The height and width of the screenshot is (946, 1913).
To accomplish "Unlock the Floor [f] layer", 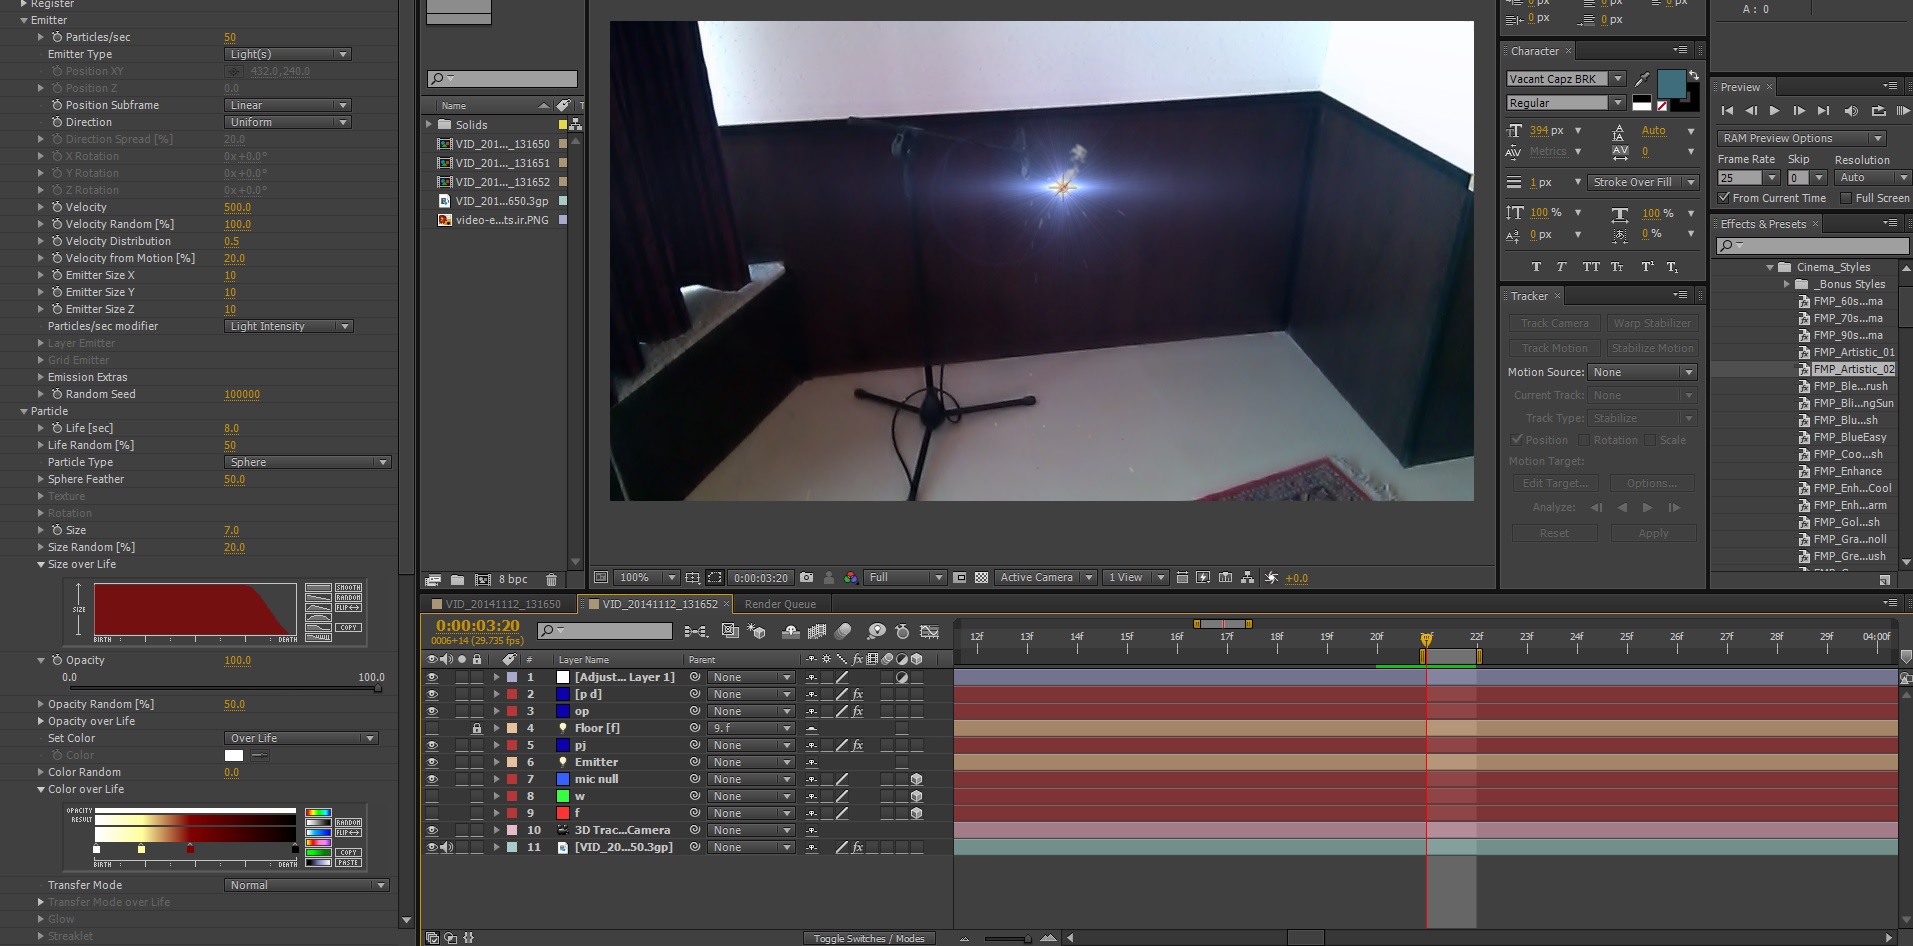I will [477, 728].
